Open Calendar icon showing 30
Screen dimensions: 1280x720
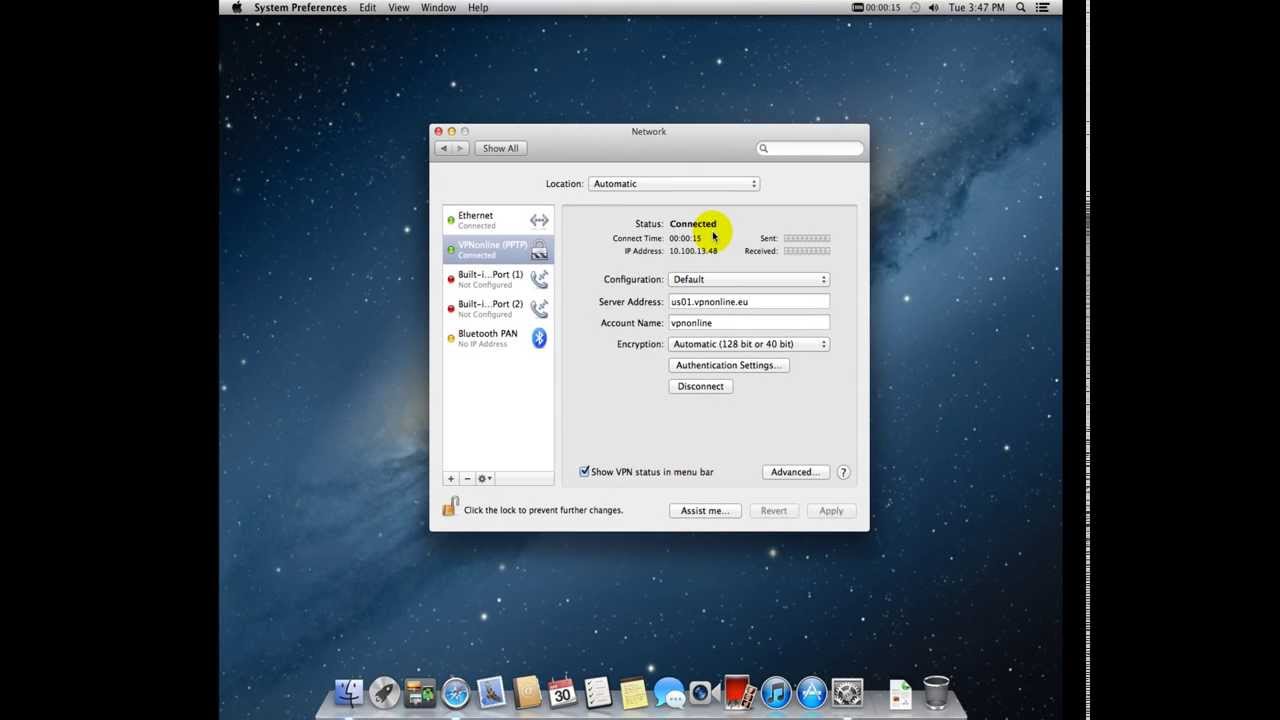coord(562,692)
